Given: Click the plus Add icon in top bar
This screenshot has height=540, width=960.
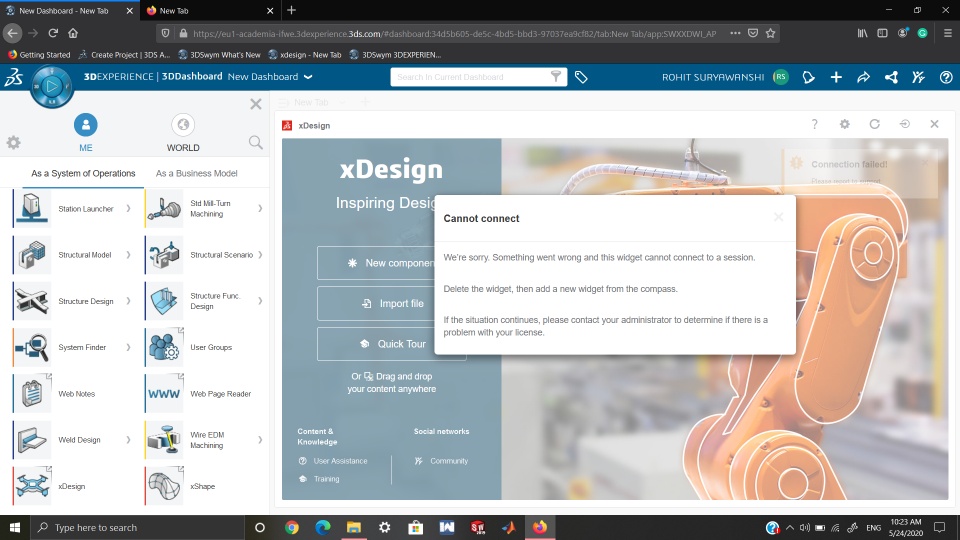Looking at the screenshot, I should coord(836,77).
